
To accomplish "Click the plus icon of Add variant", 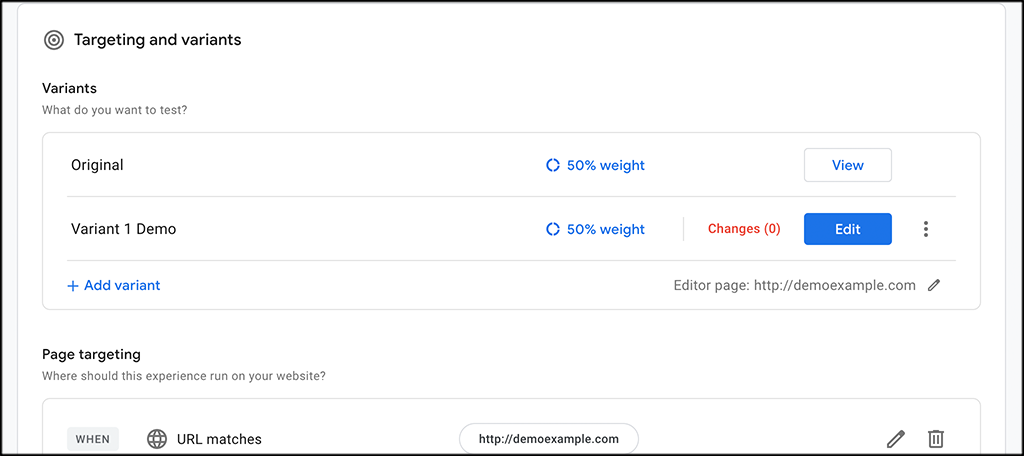I will 72,286.
